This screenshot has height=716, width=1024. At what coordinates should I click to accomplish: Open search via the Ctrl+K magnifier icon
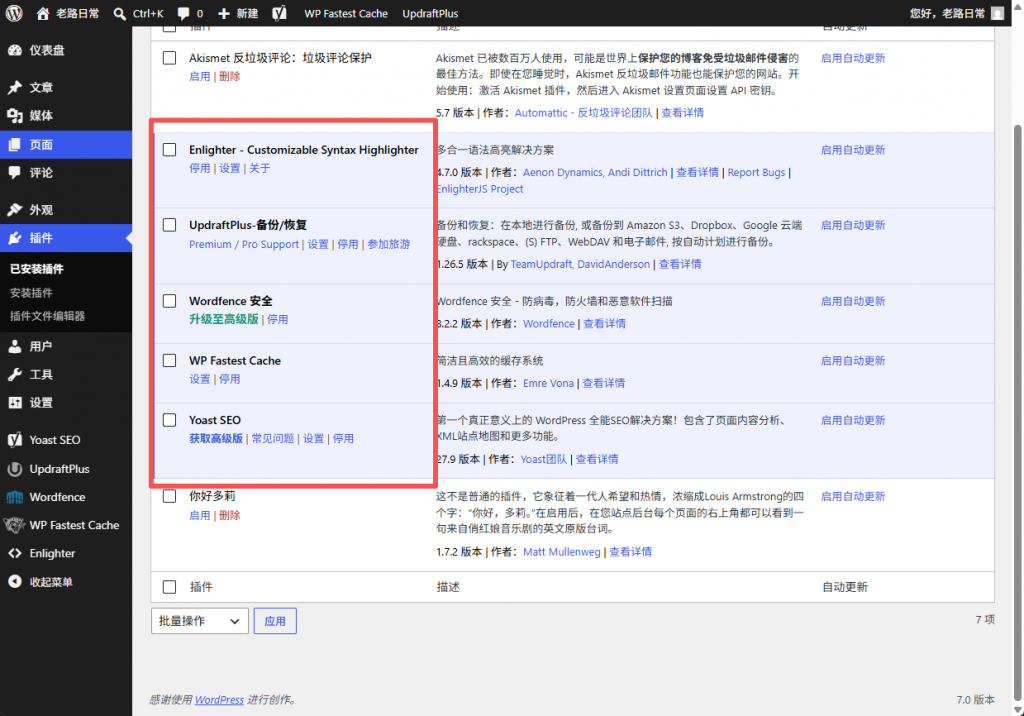pyautogui.click(x=120, y=13)
